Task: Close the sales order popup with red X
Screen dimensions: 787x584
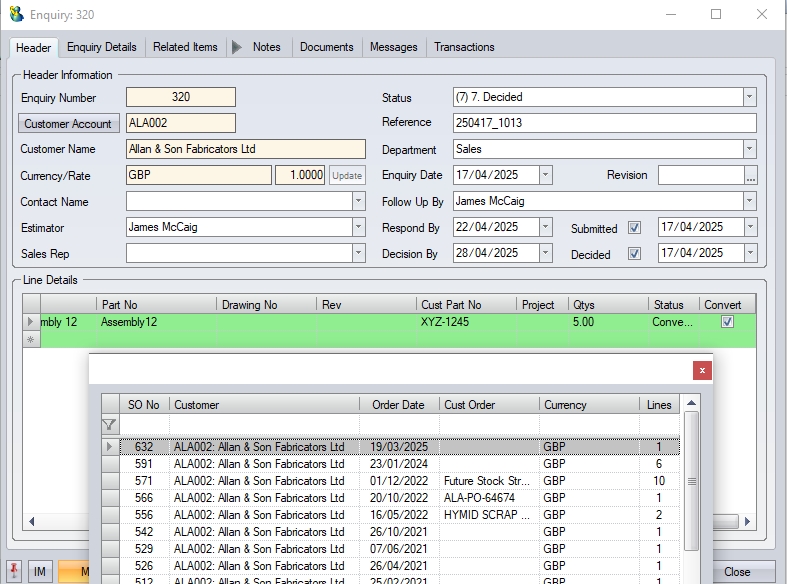Action: pos(702,370)
